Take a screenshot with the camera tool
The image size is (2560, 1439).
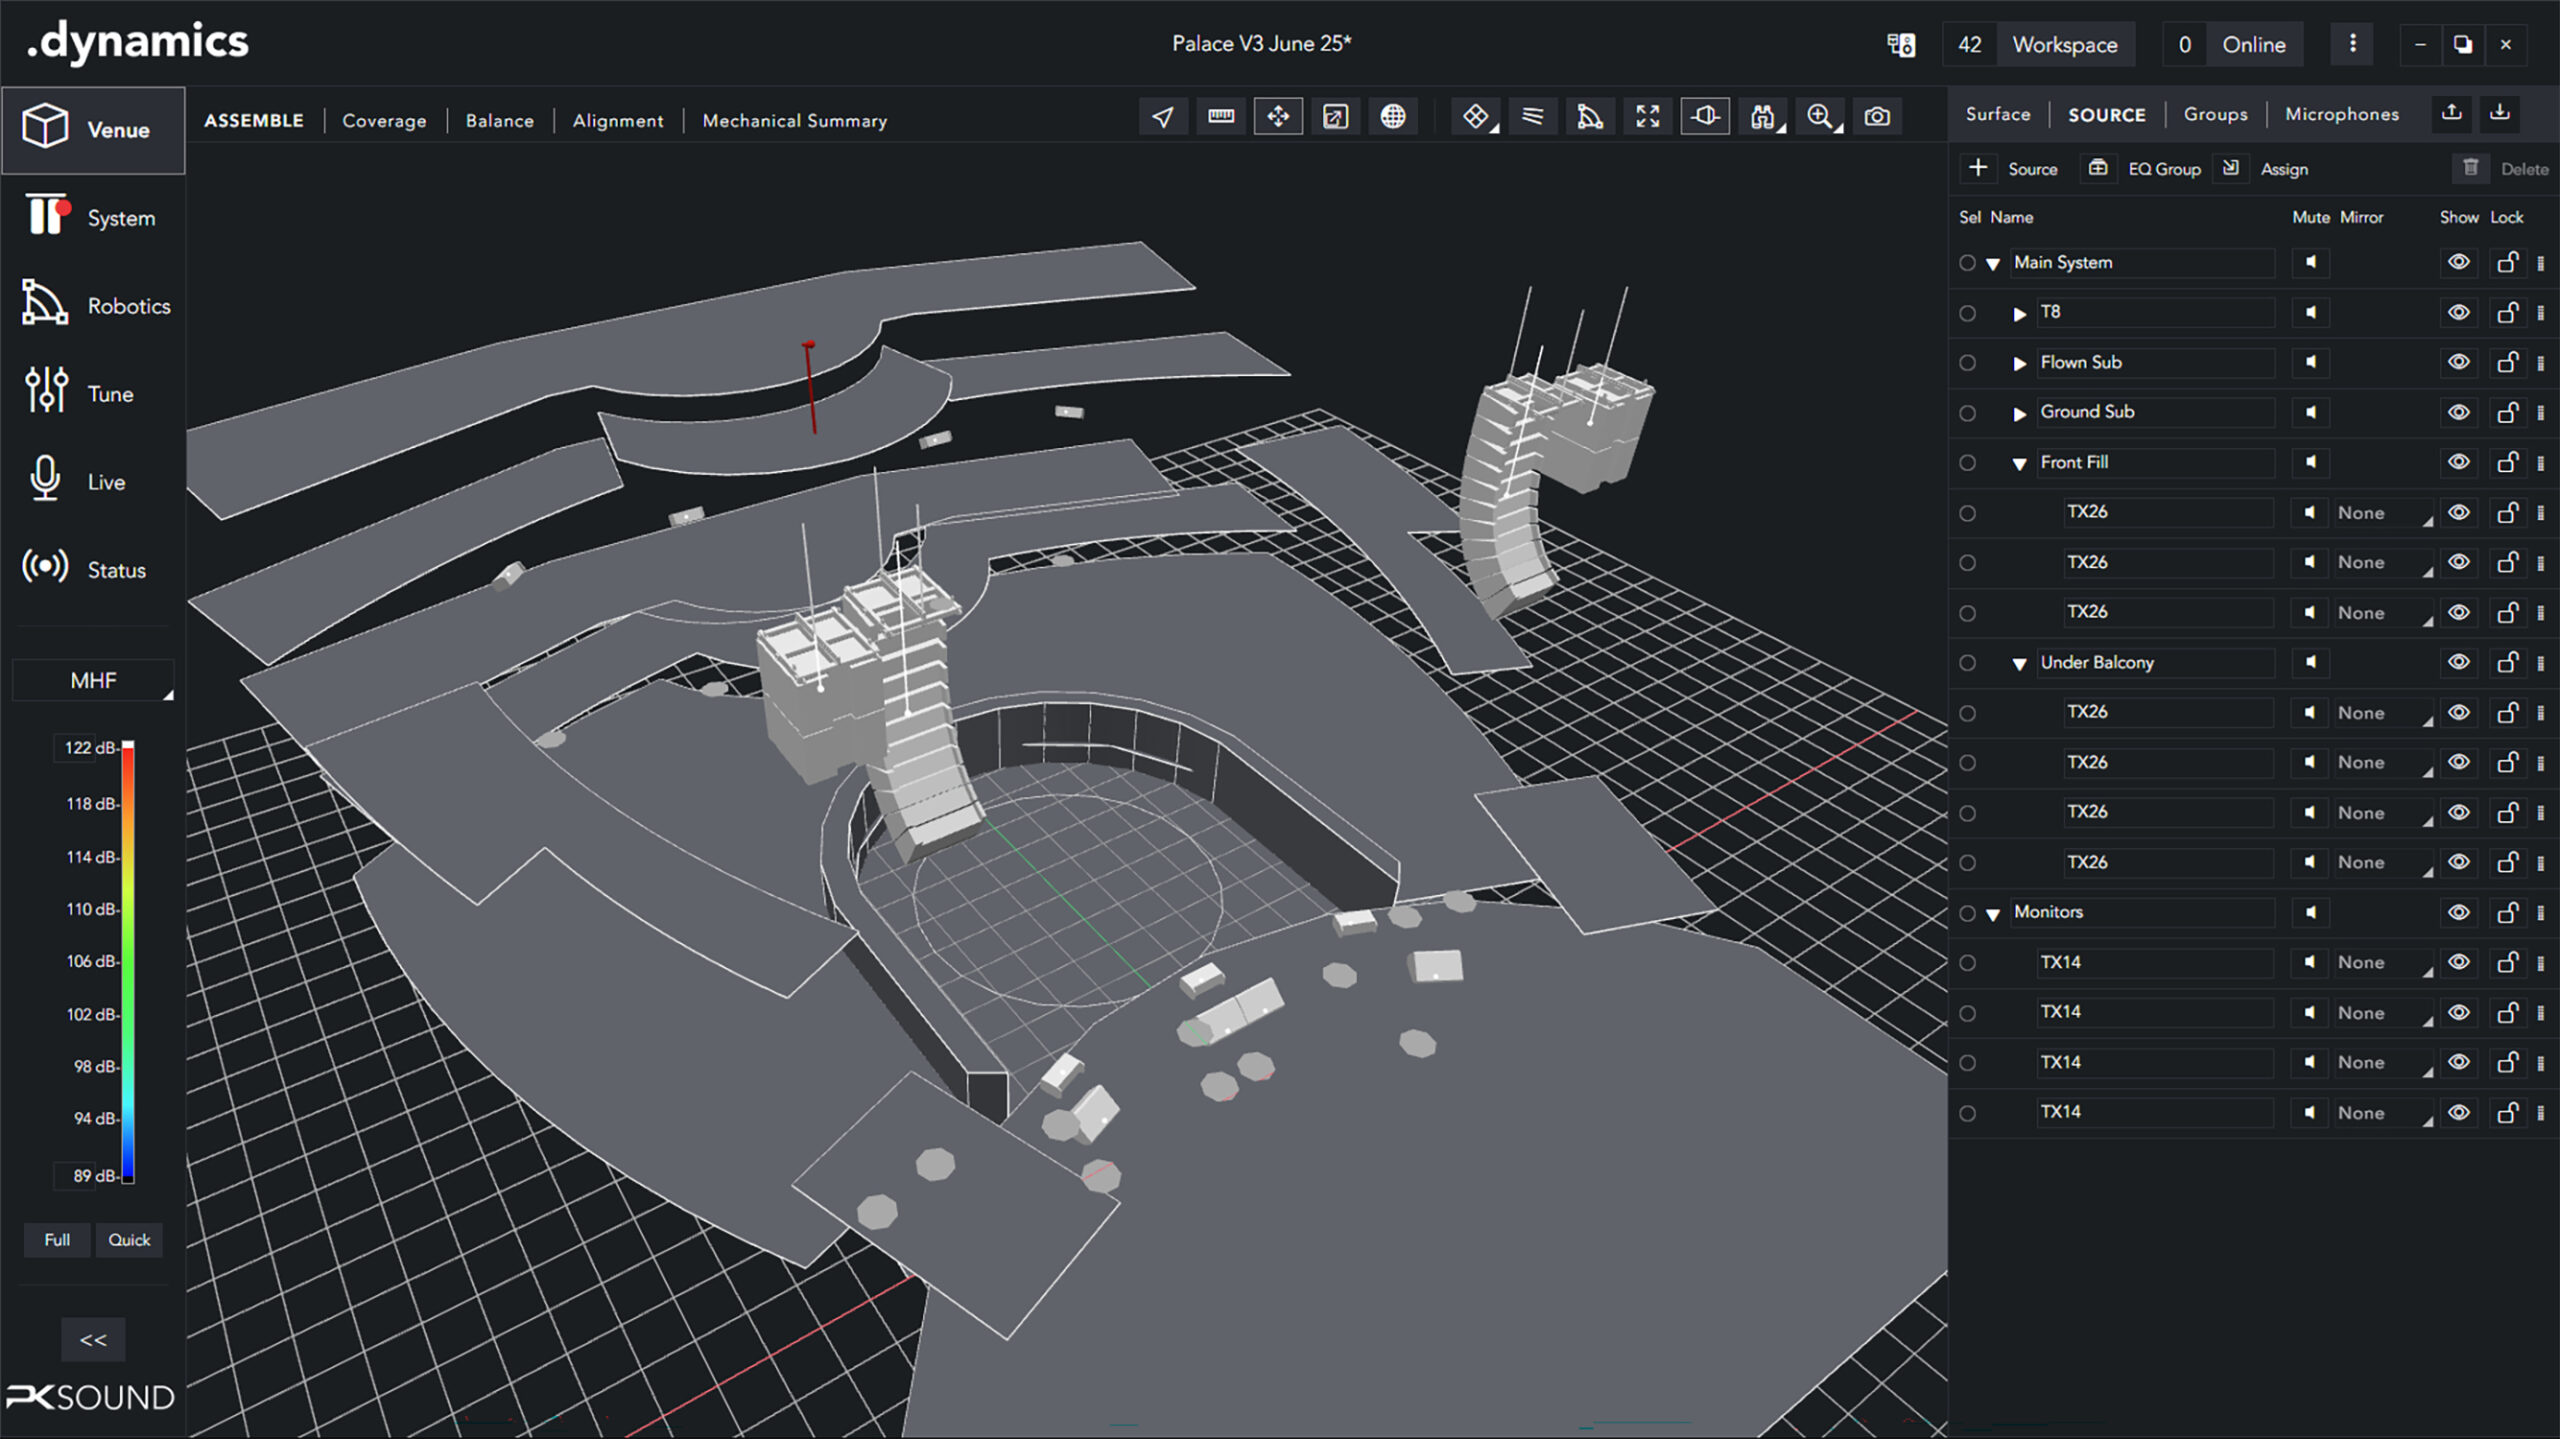pyautogui.click(x=1878, y=116)
